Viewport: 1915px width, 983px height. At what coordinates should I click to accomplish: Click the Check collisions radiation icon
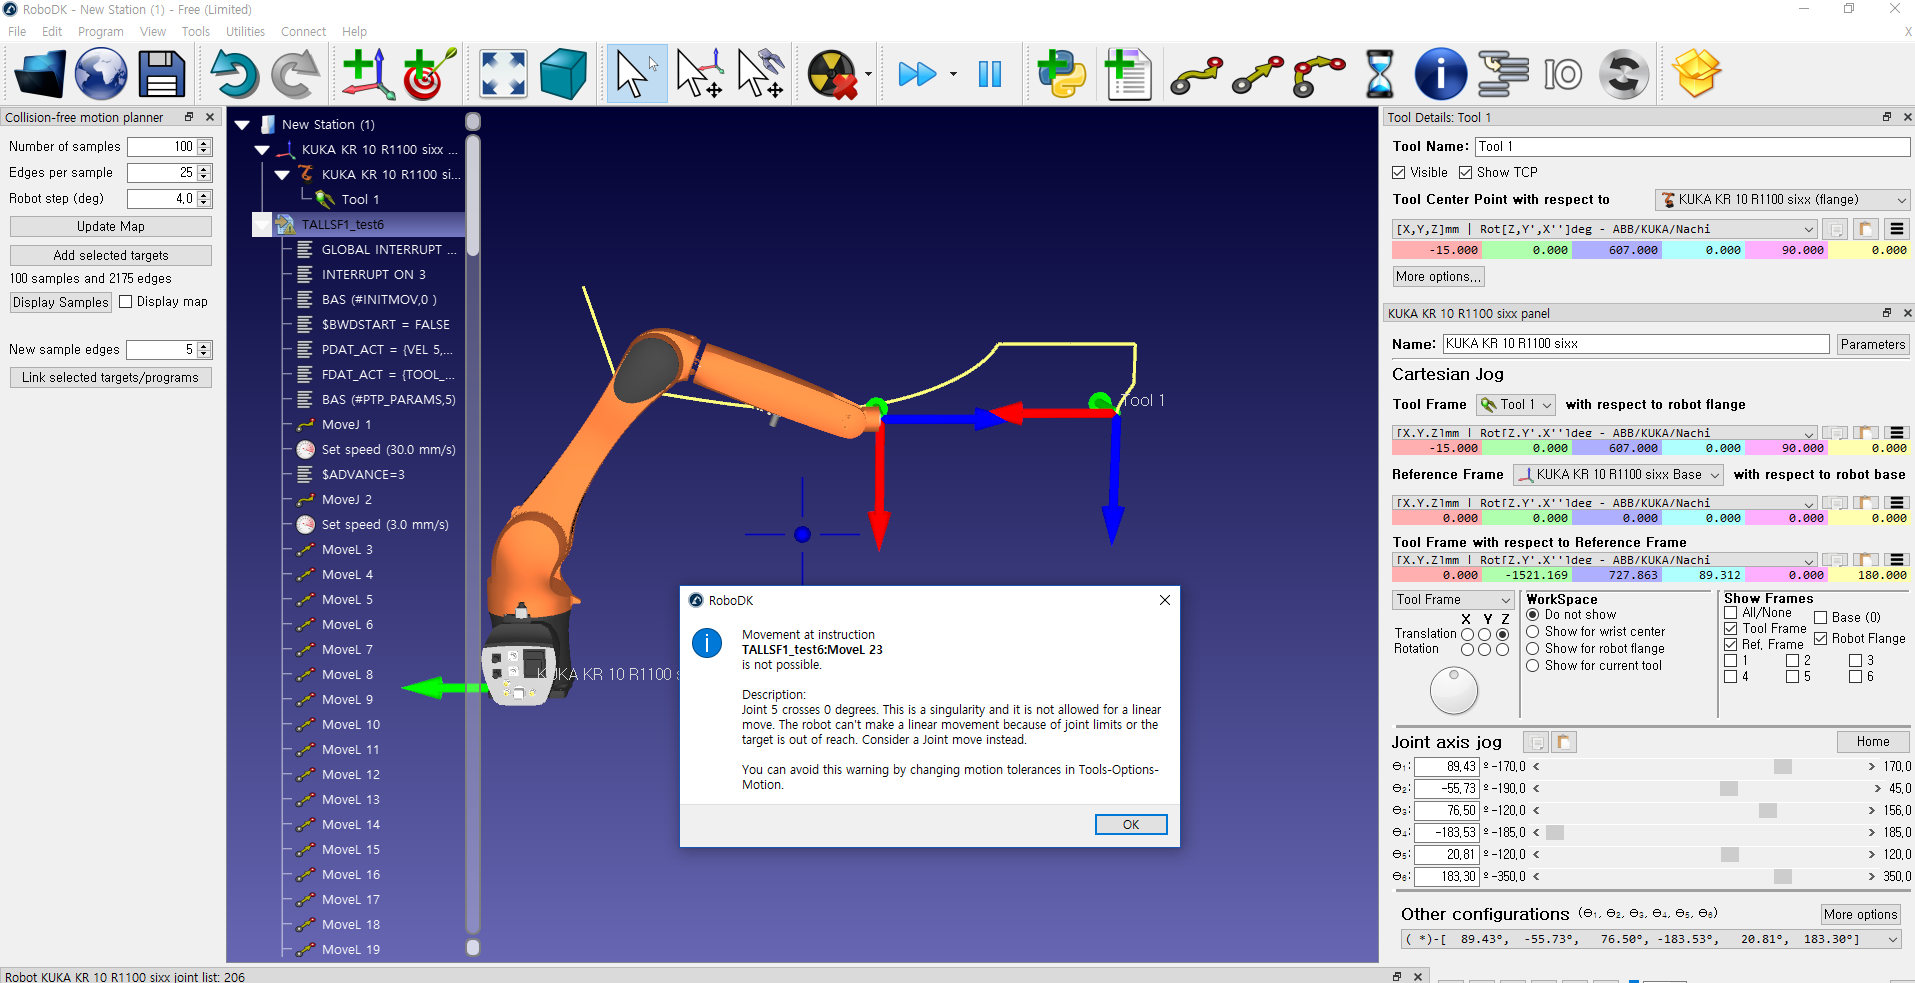click(832, 74)
